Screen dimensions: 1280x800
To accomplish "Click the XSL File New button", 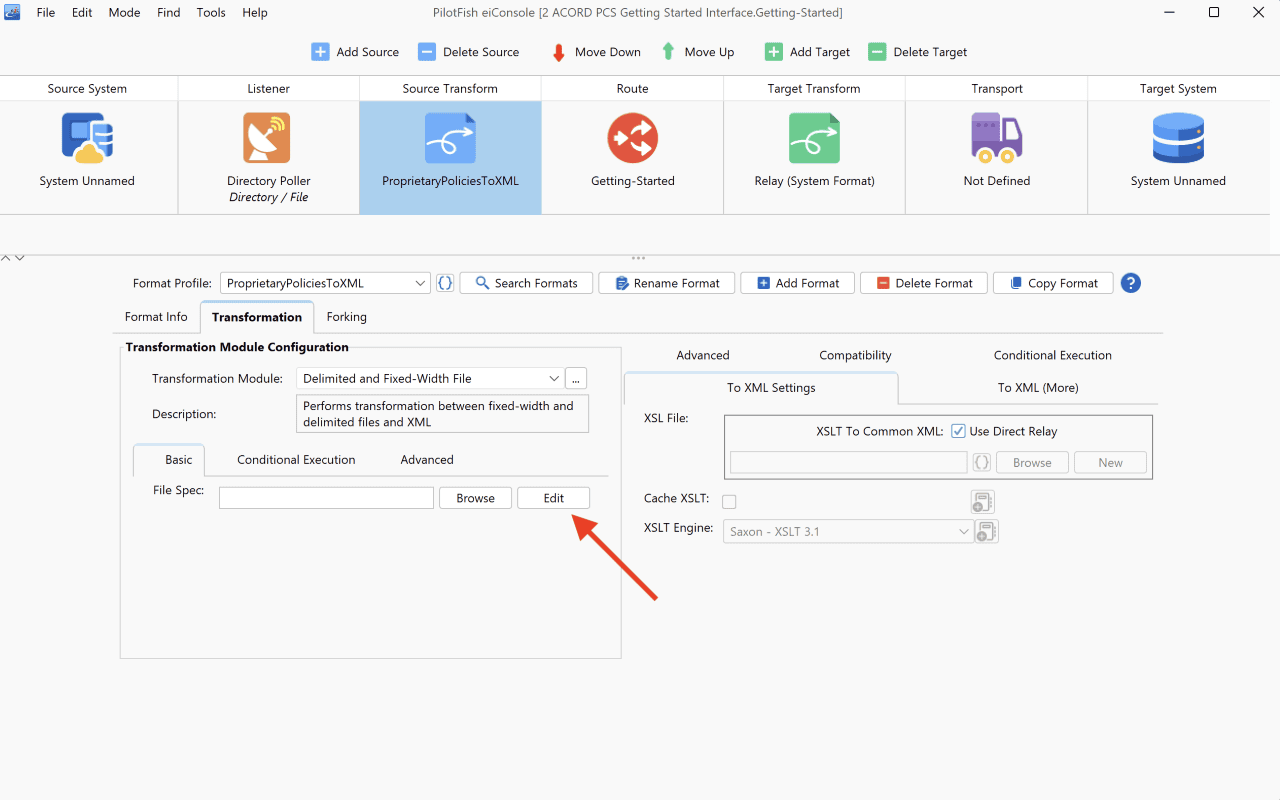I will [1110, 462].
